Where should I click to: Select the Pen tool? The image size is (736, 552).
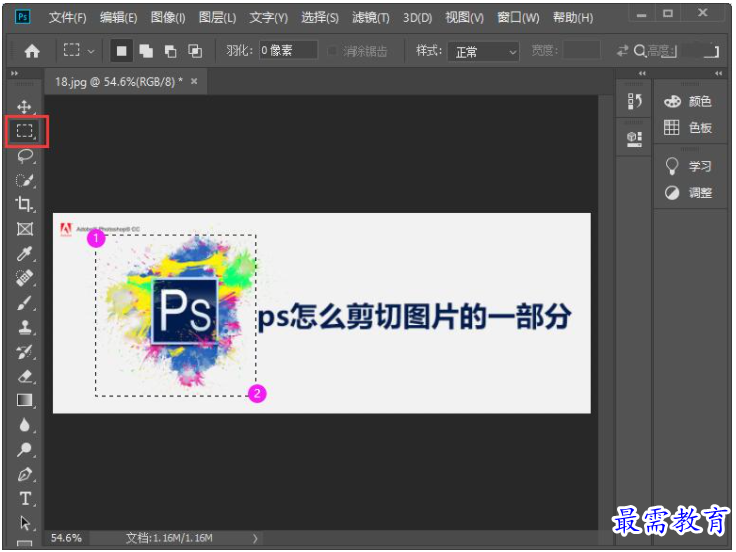point(25,475)
